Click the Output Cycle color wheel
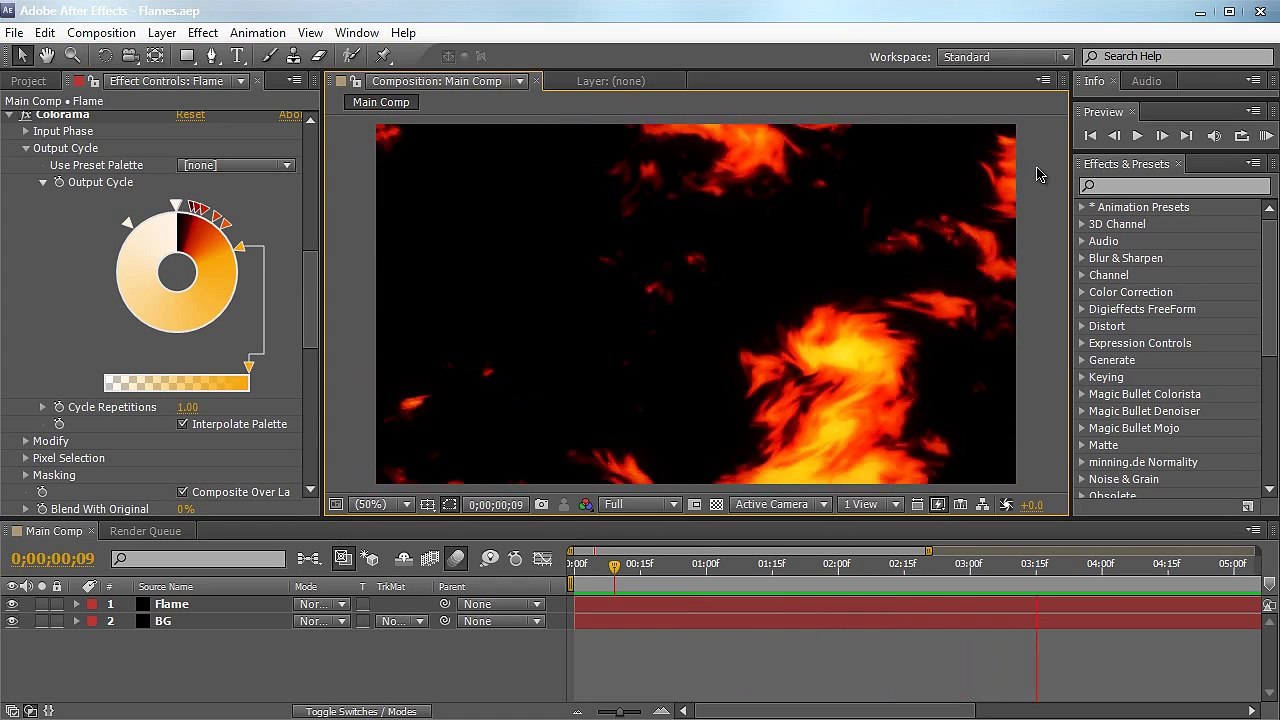Screen dimensions: 1280x720 coord(177,272)
